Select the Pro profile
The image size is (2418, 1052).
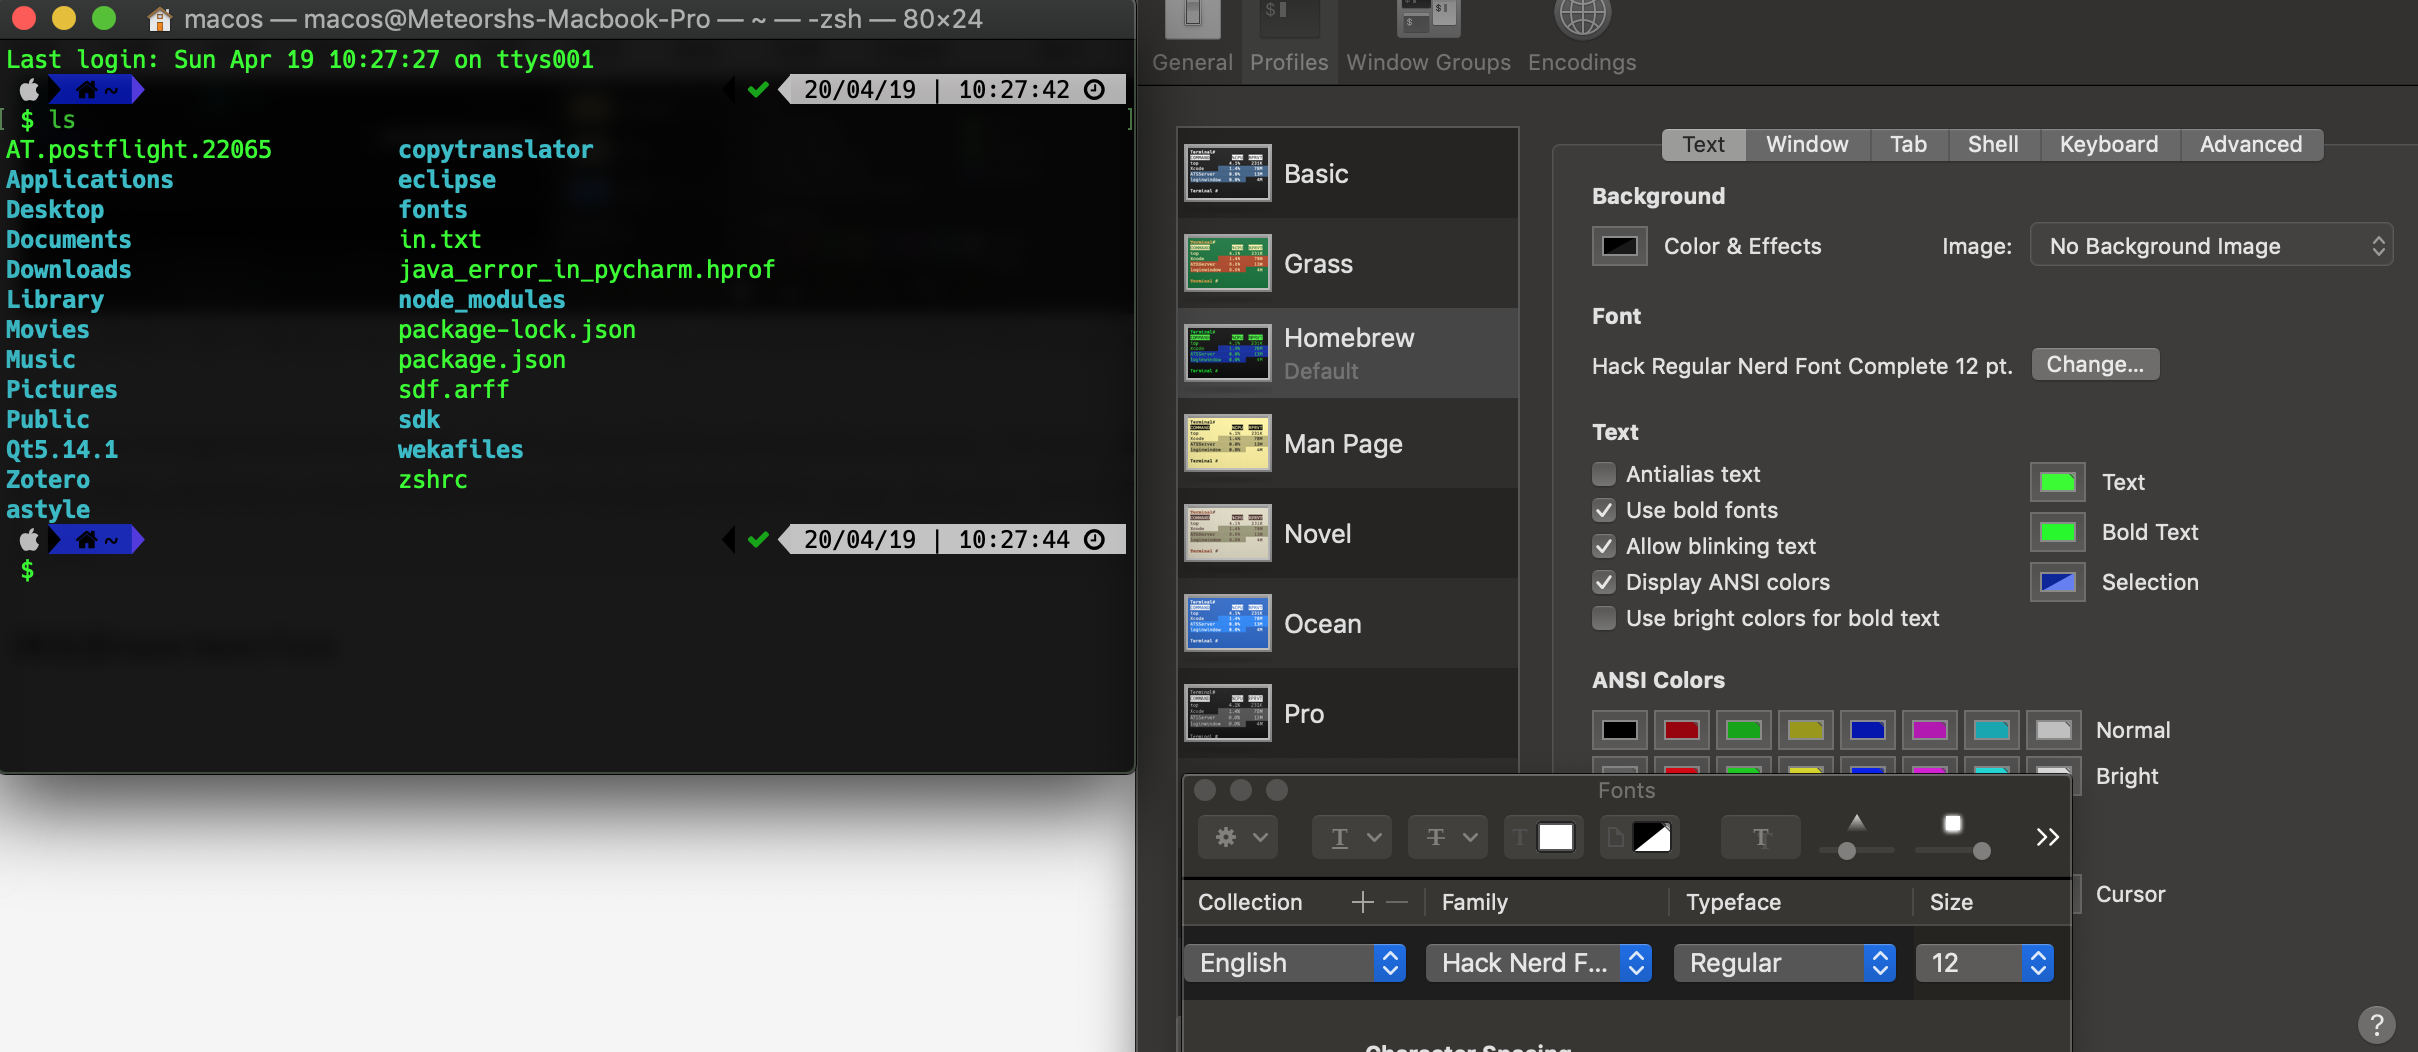pyautogui.click(x=1348, y=713)
